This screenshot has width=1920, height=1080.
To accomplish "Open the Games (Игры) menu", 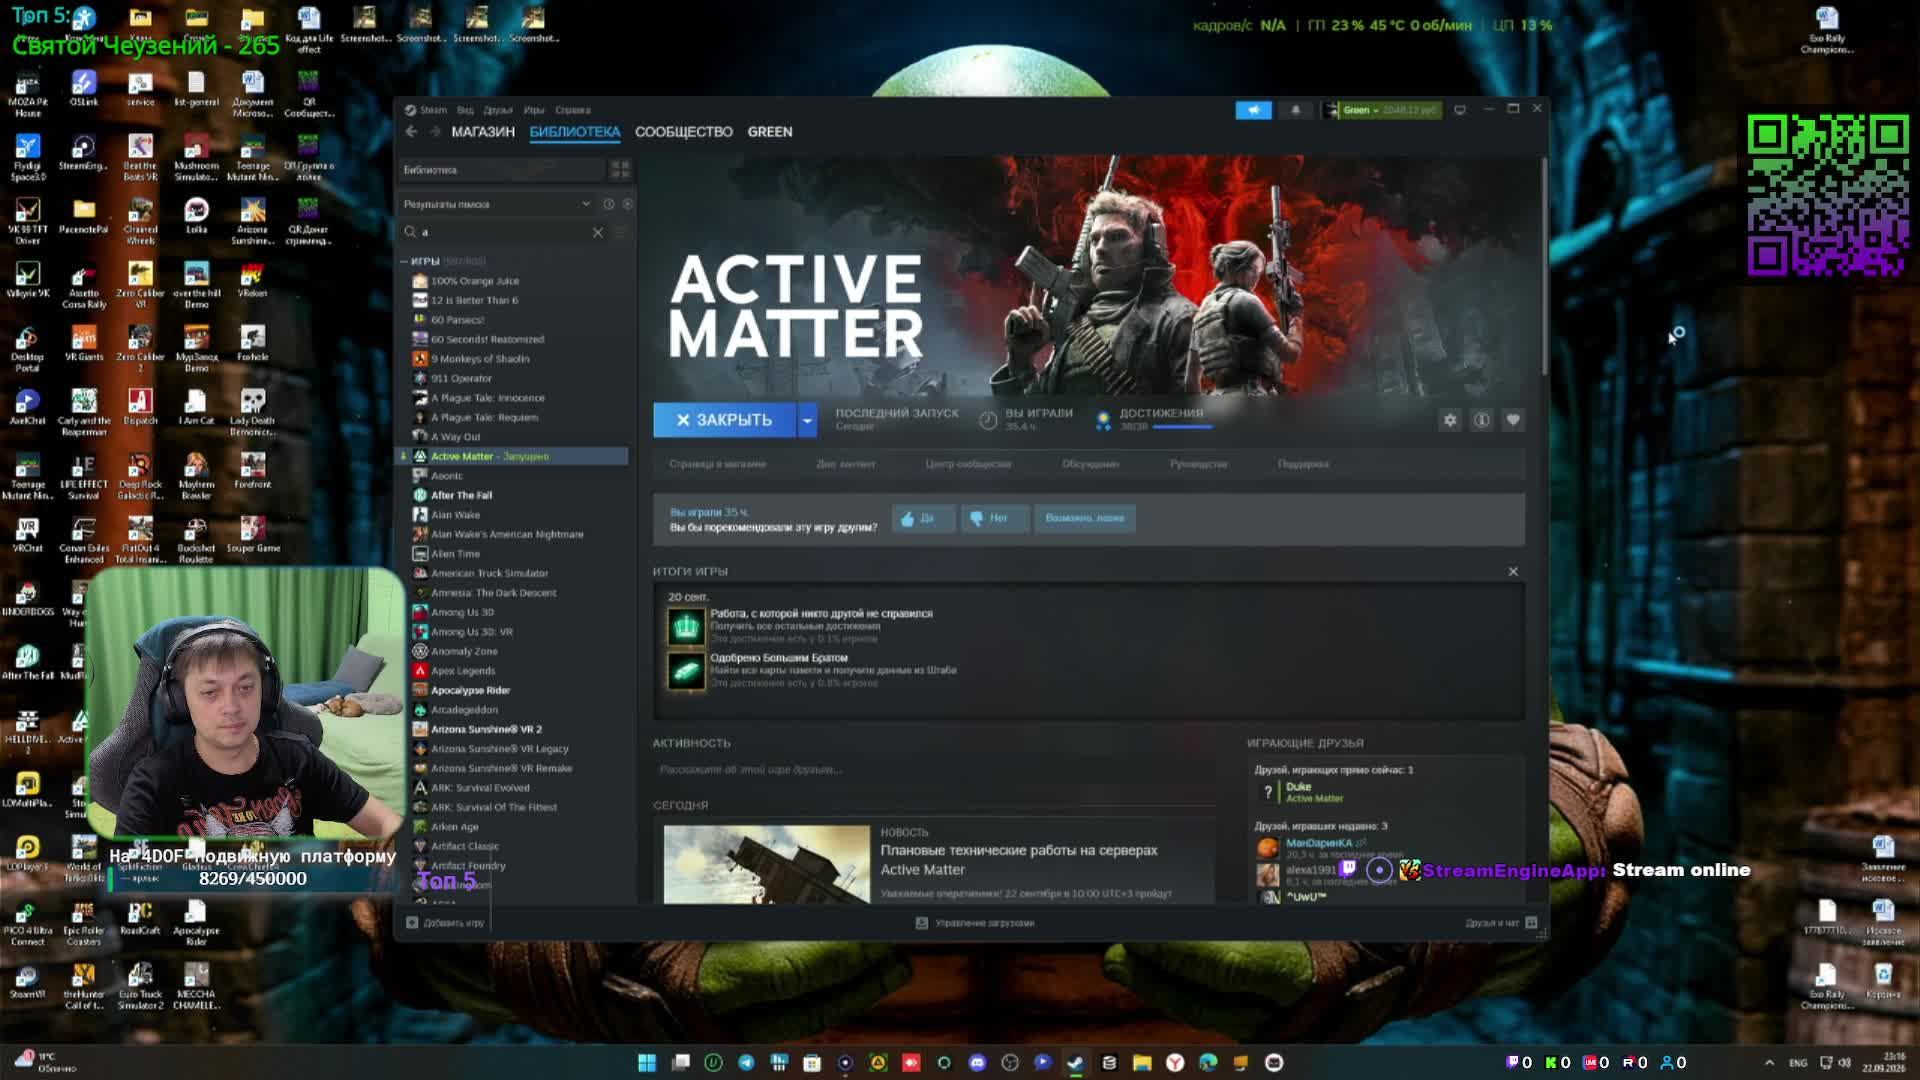I will [x=534, y=110].
